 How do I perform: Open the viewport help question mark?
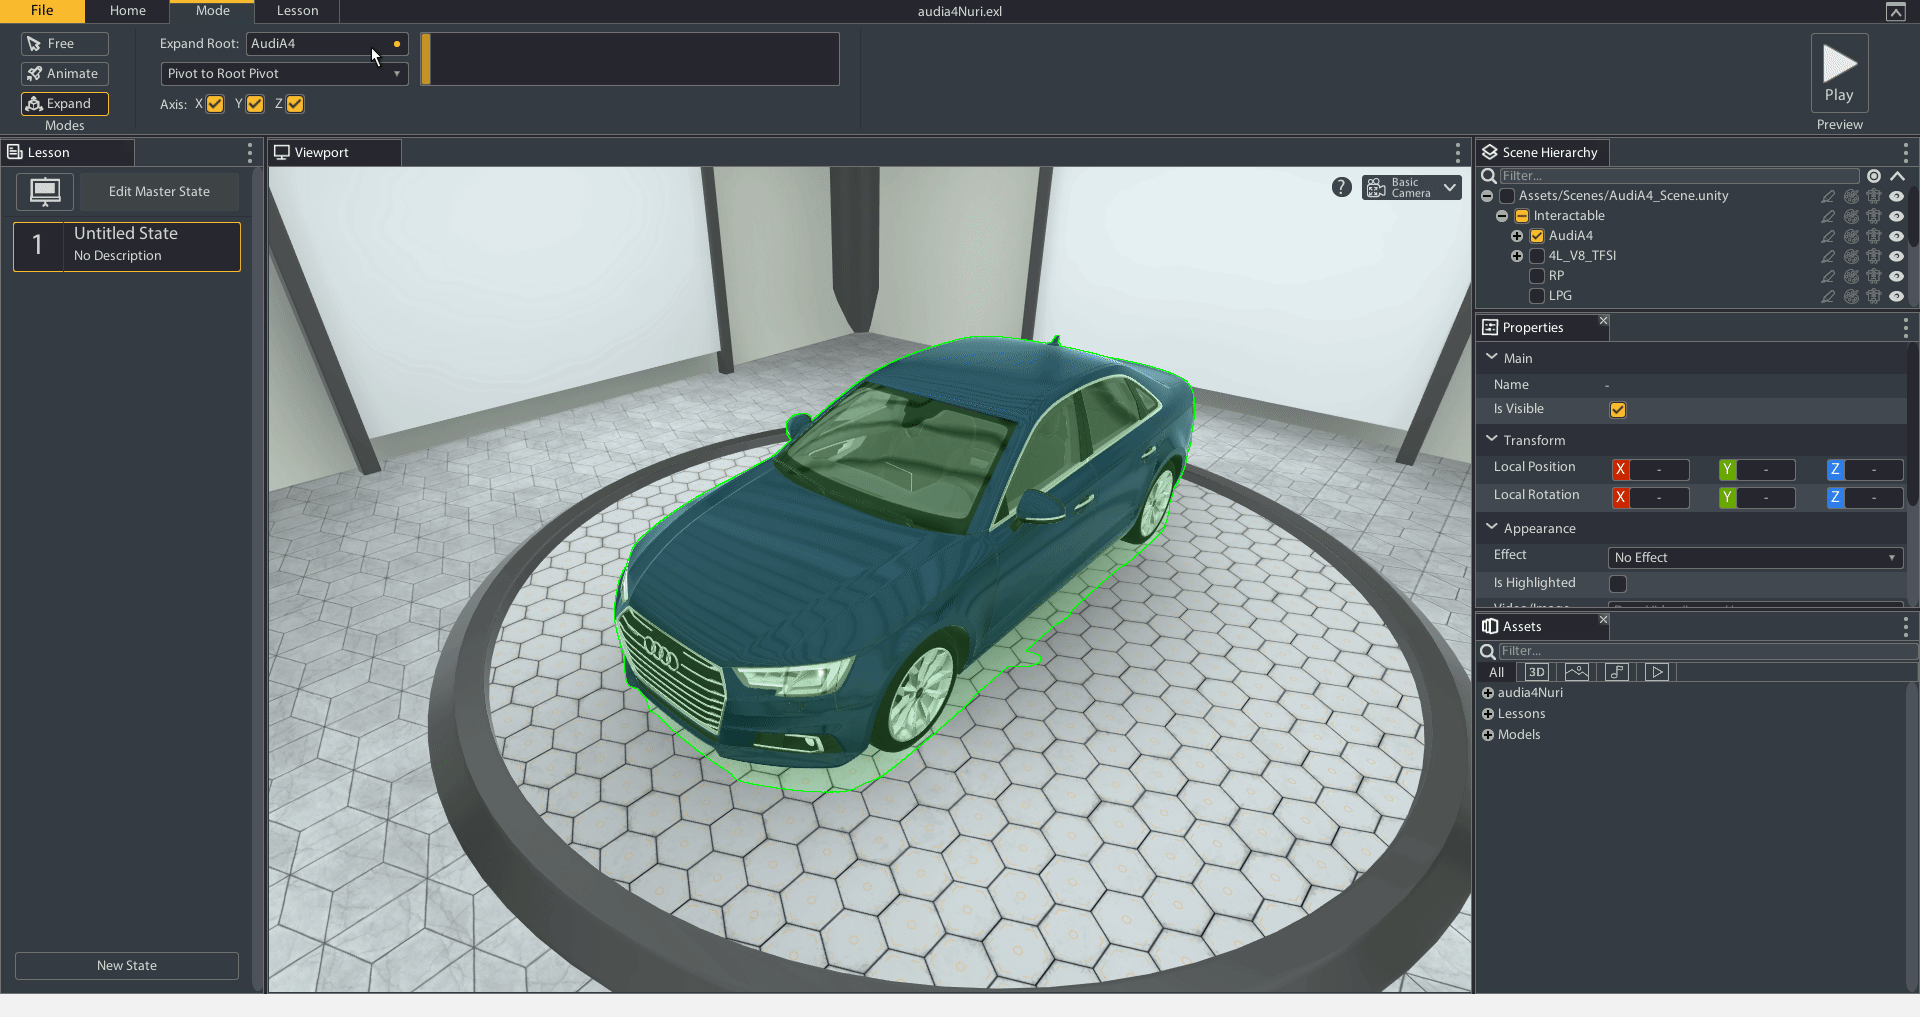pos(1342,187)
